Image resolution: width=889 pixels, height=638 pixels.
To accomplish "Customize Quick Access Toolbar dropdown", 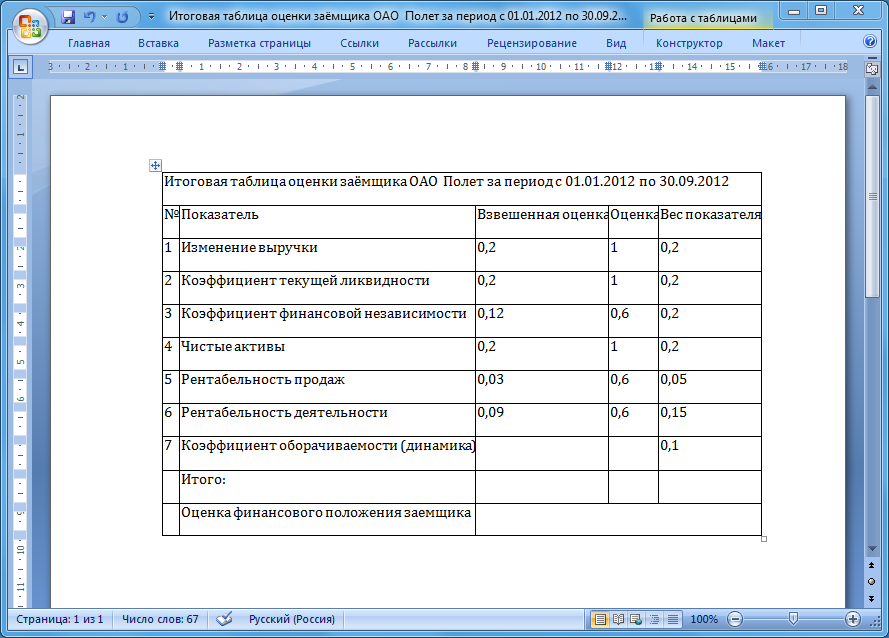I will [151, 16].
